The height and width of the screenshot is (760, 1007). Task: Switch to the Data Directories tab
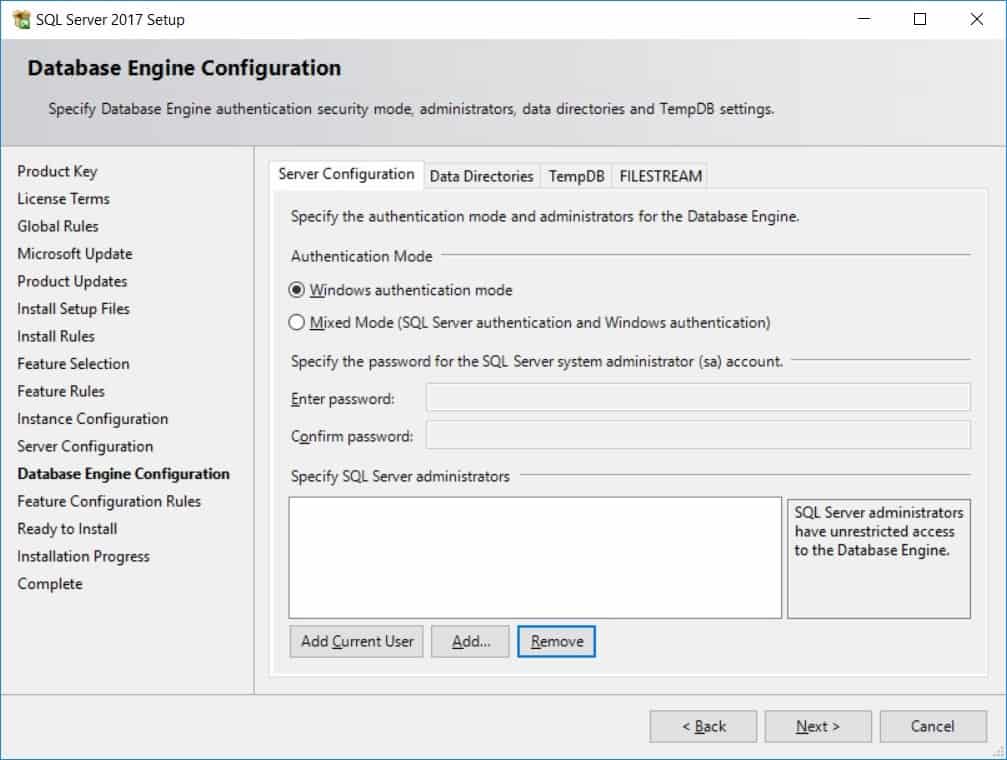[x=482, y=176]
